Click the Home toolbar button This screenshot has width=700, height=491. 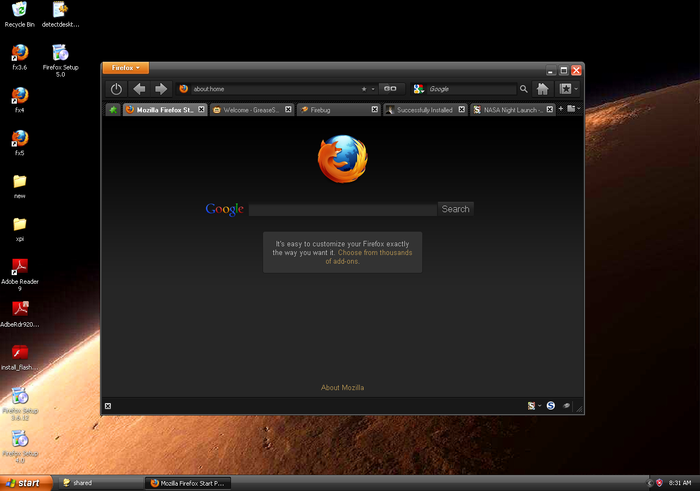[x=542, y=89]
